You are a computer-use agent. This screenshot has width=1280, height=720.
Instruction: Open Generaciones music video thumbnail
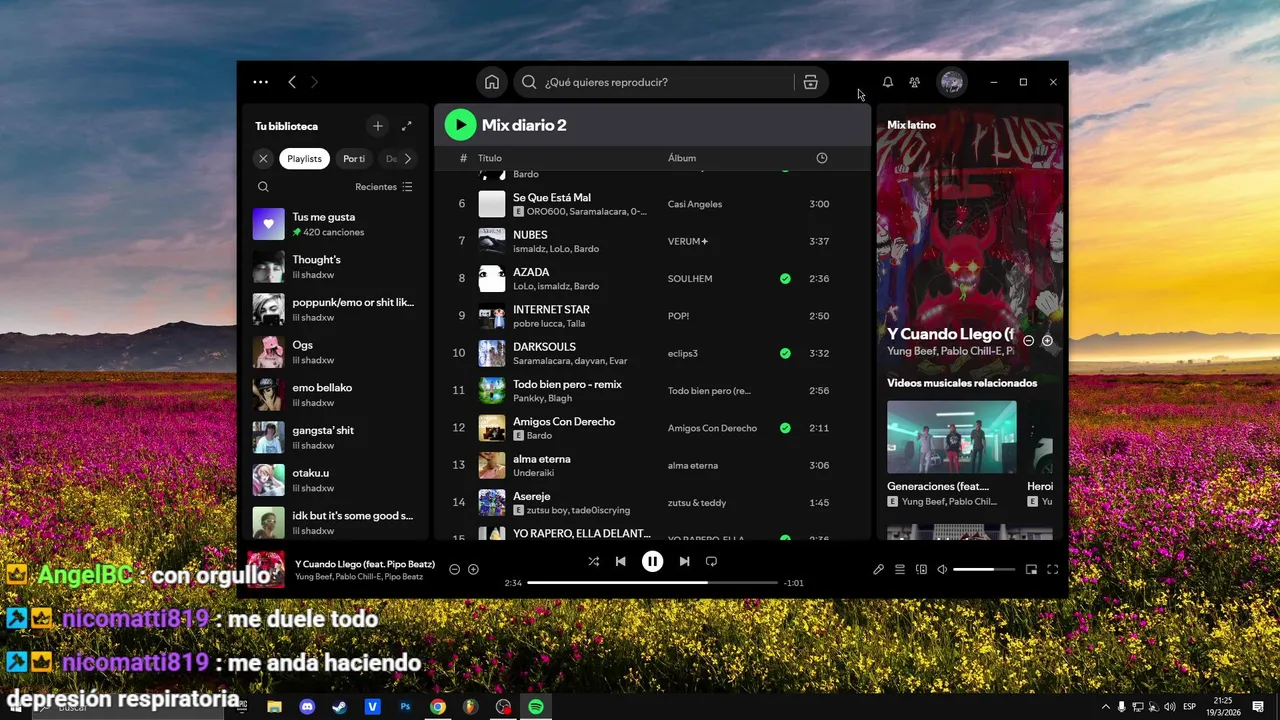952,437
